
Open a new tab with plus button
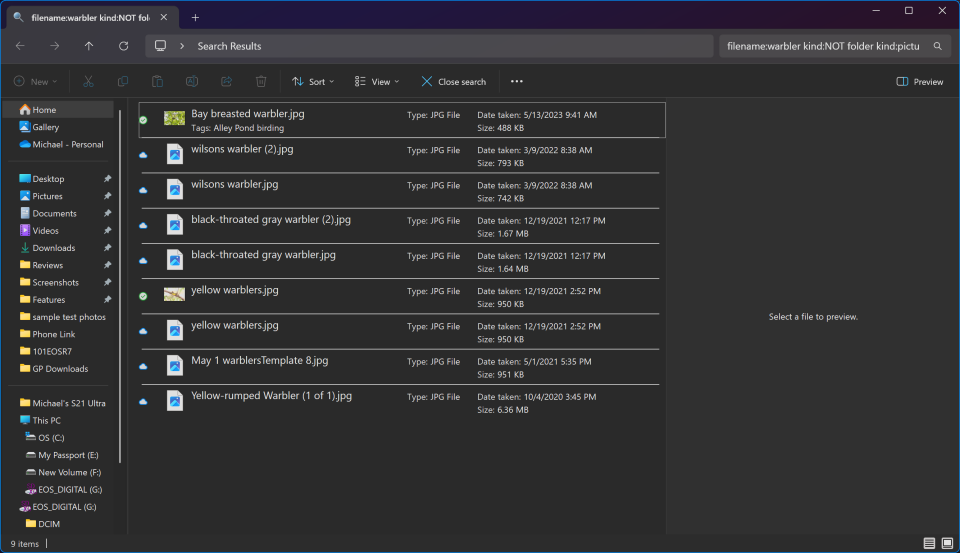(195, 17)
